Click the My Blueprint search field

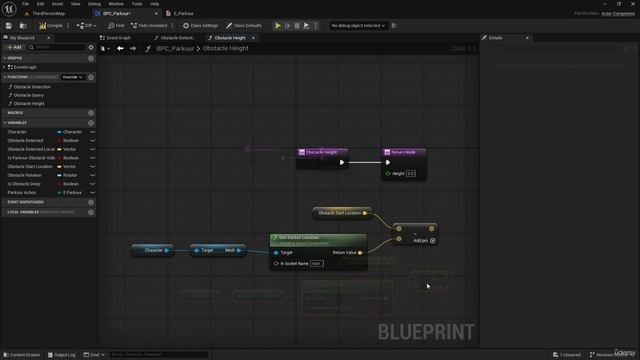pos(57,47)
